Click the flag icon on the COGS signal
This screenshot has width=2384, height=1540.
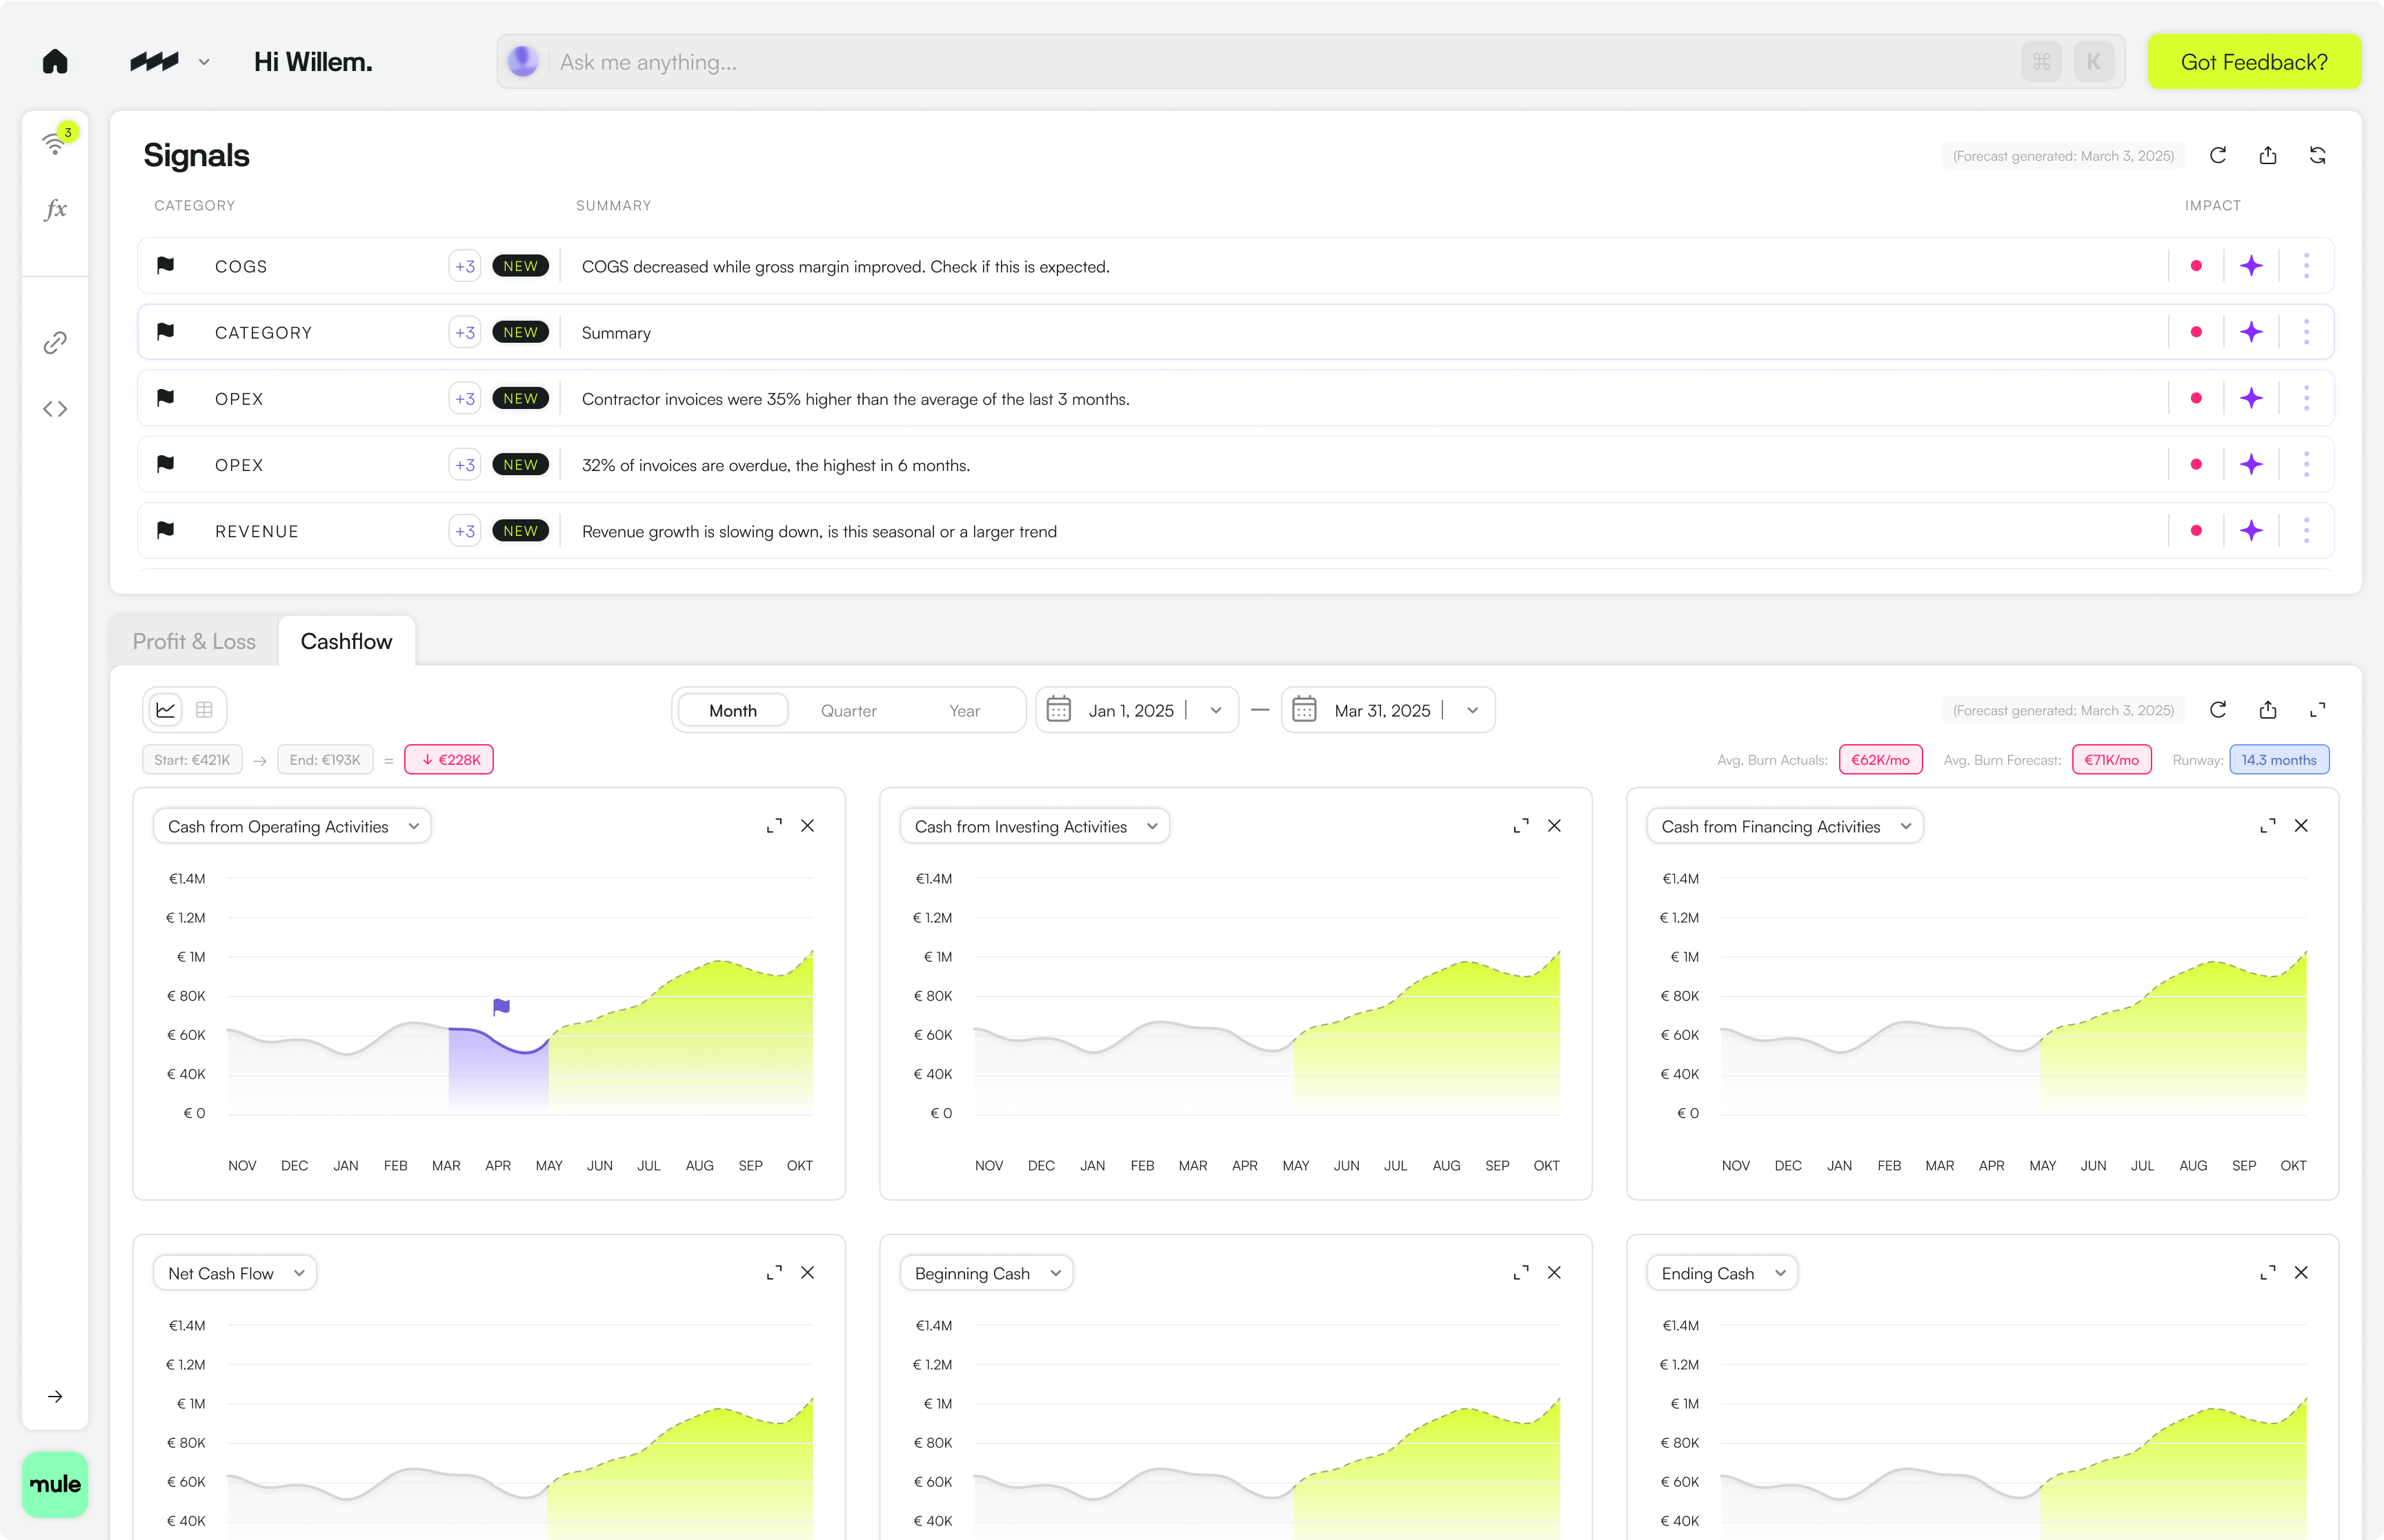pos(166,265)
